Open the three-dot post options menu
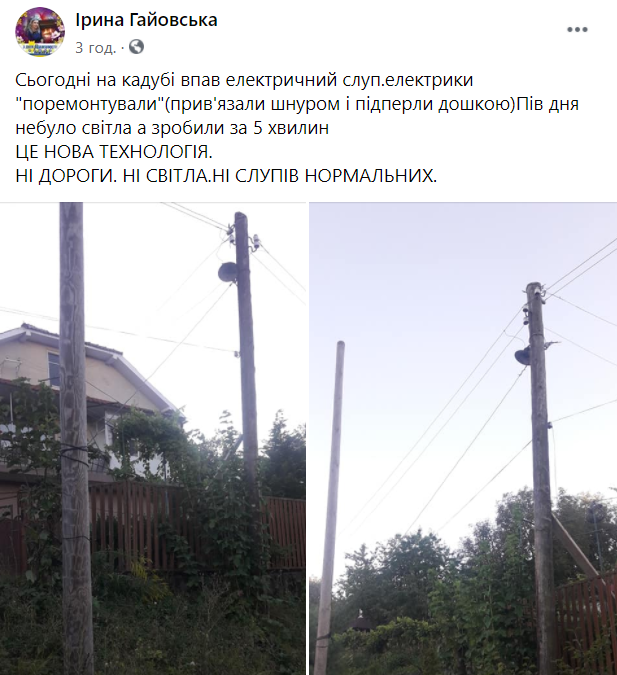The width and height of the screenshot is (617, 675). point(577,30)
